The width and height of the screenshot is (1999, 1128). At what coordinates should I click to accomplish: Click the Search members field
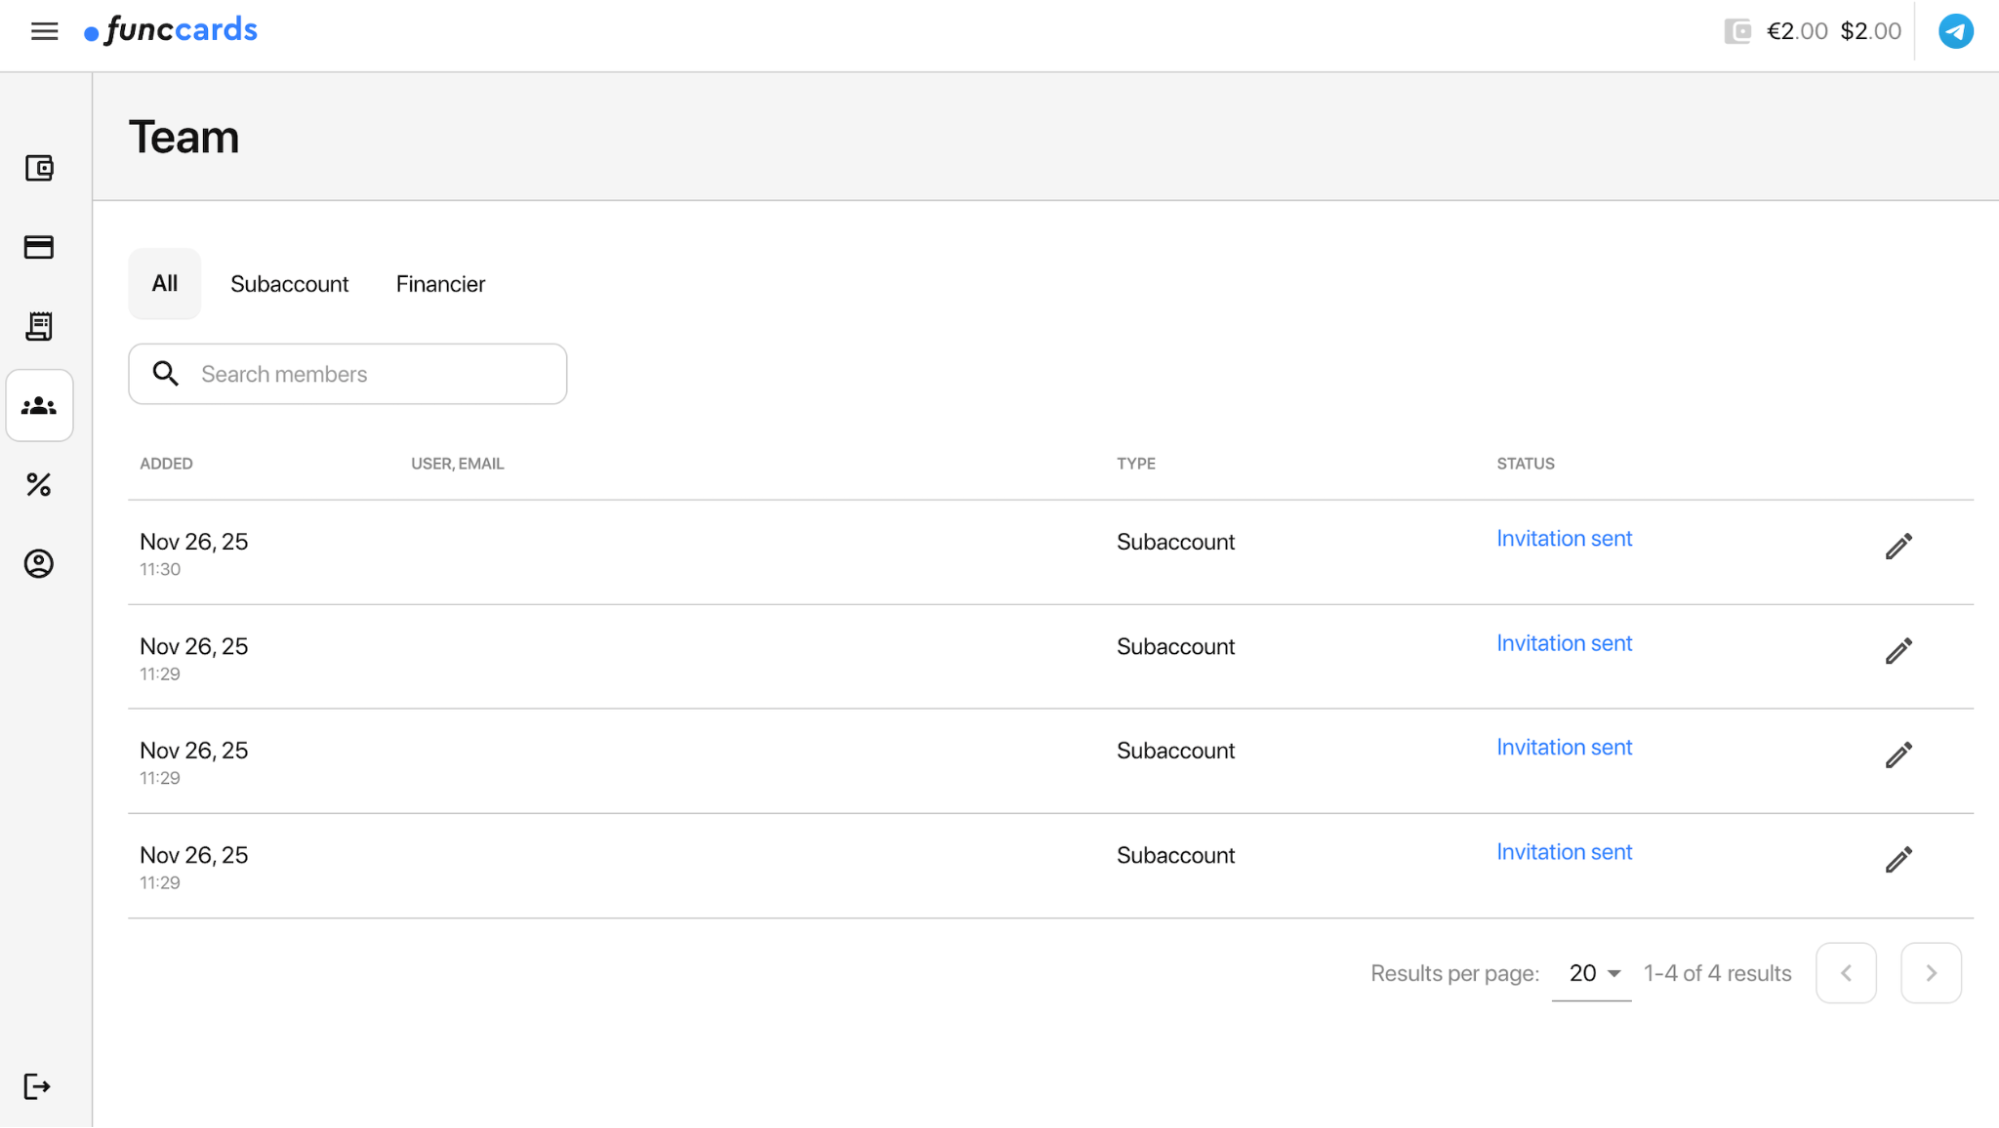[370, 374]
